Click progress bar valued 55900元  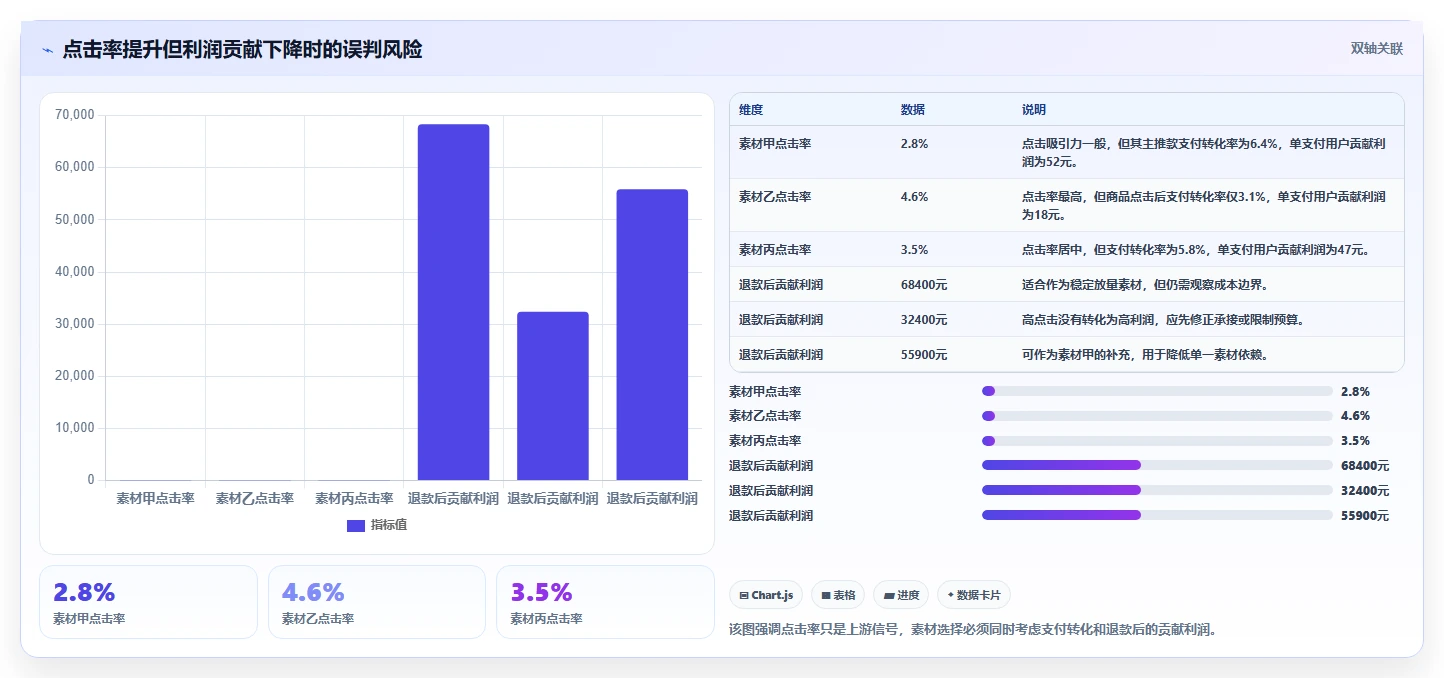1157,515
